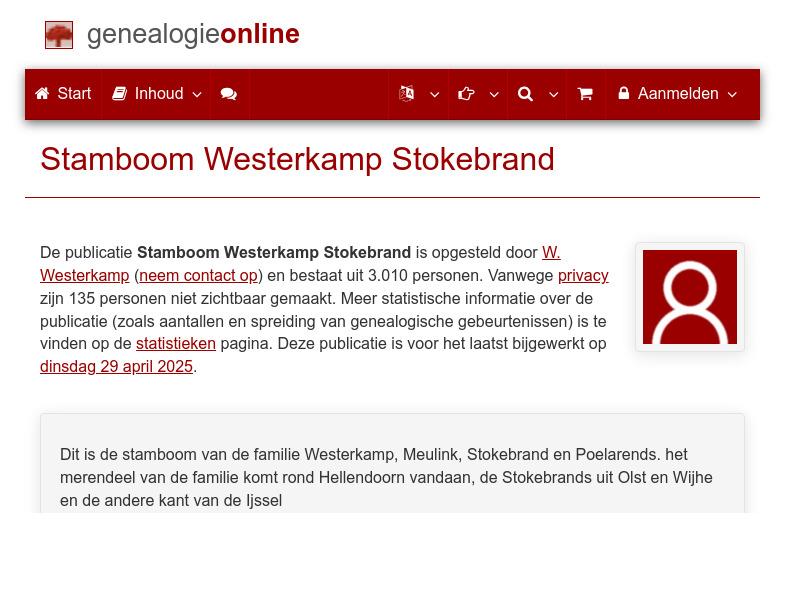
Task: Click the genealogieonline tree logo
Action: 58,33
